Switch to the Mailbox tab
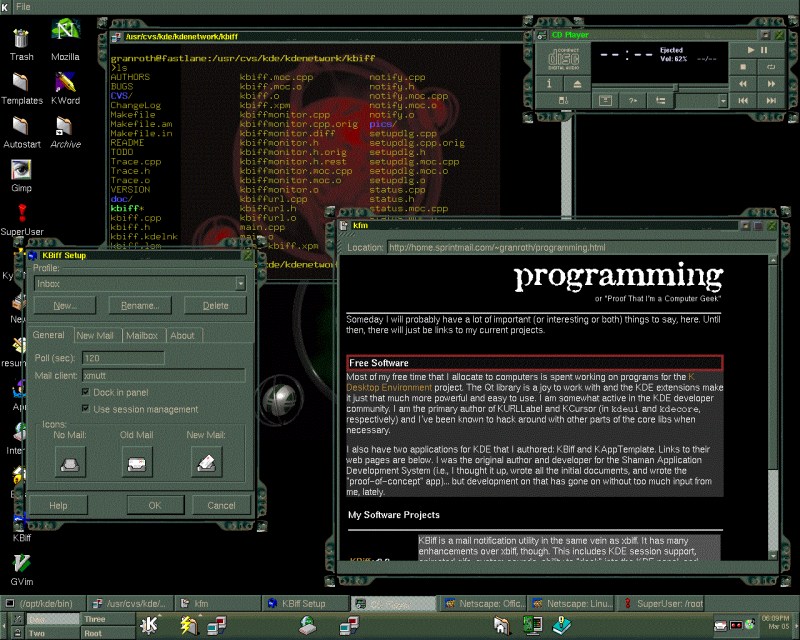800x640 pixels. tap(142, 335)
